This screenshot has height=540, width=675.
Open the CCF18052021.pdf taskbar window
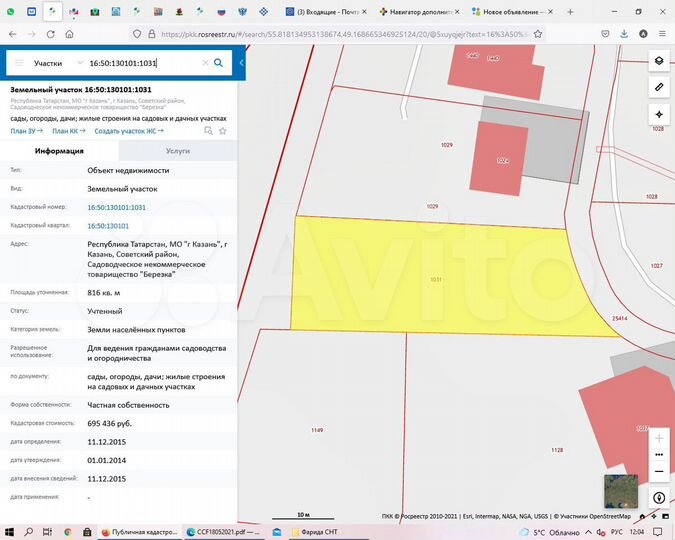click(224, 532)
